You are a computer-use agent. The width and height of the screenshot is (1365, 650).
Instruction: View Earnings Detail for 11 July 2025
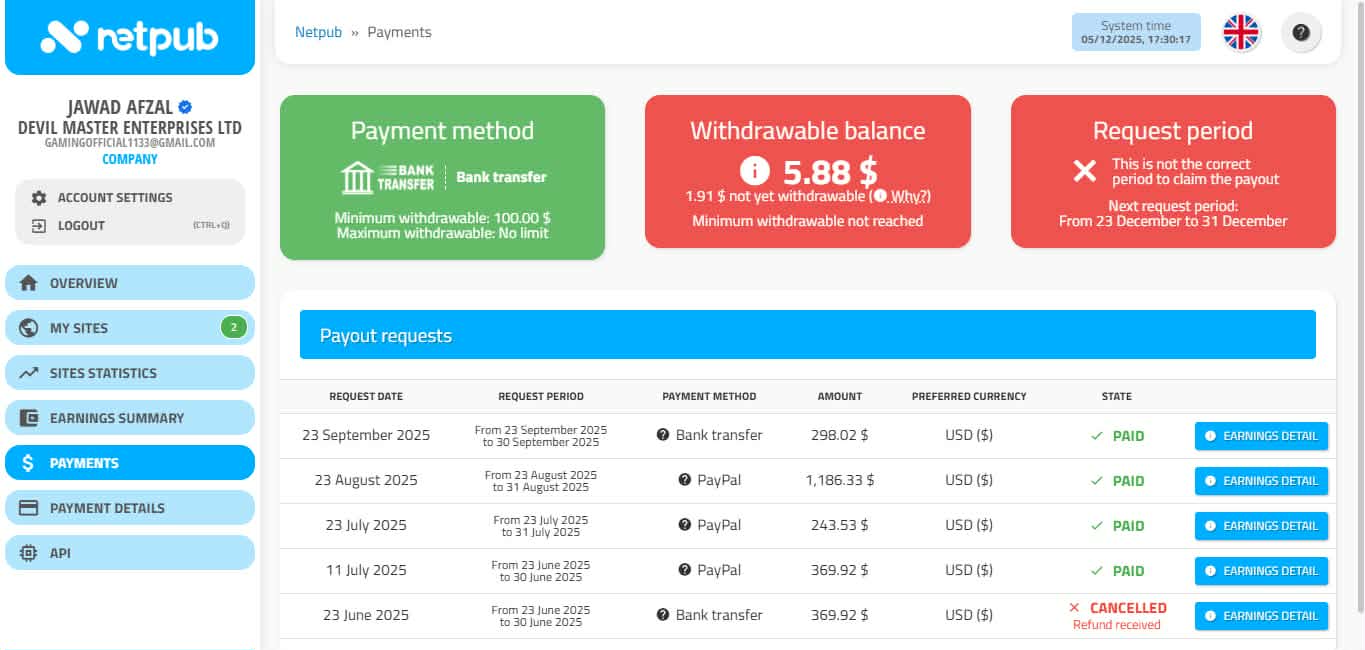pyautogui.click(x=1261, y=571)
